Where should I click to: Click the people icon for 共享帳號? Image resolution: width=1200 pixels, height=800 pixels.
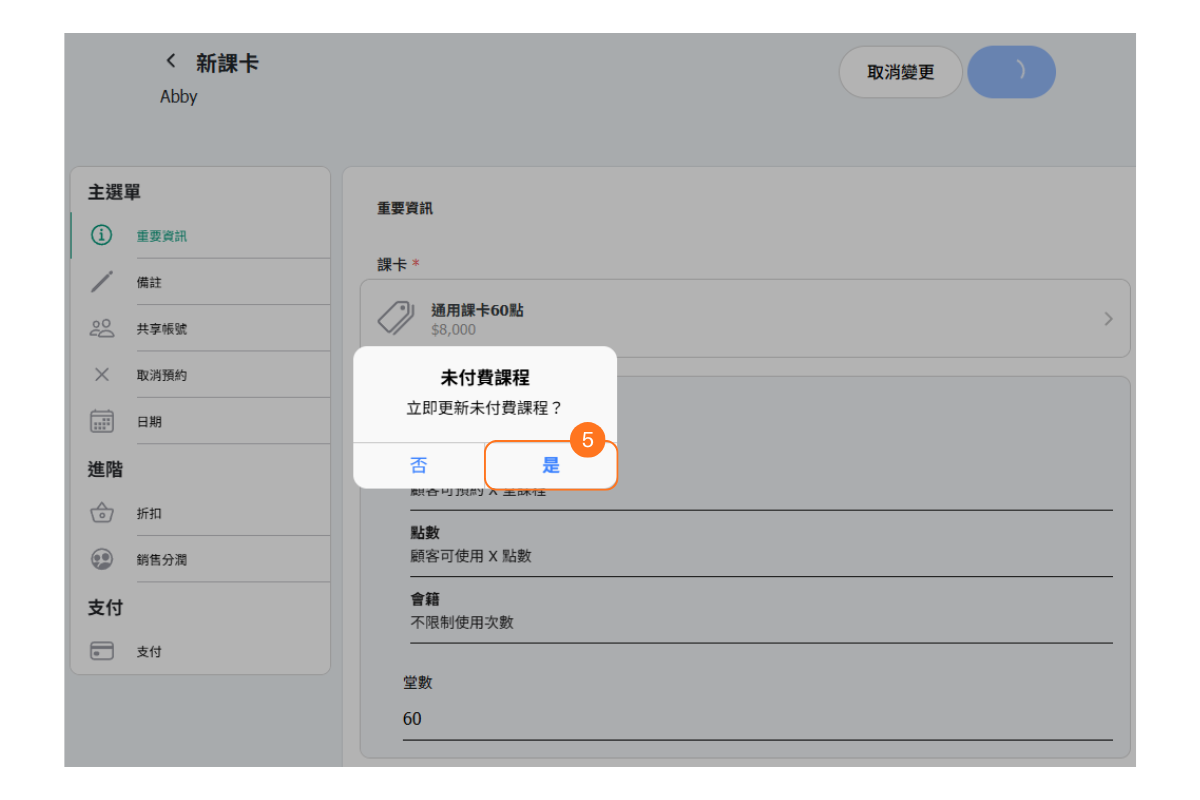click(x=101, y=328)
